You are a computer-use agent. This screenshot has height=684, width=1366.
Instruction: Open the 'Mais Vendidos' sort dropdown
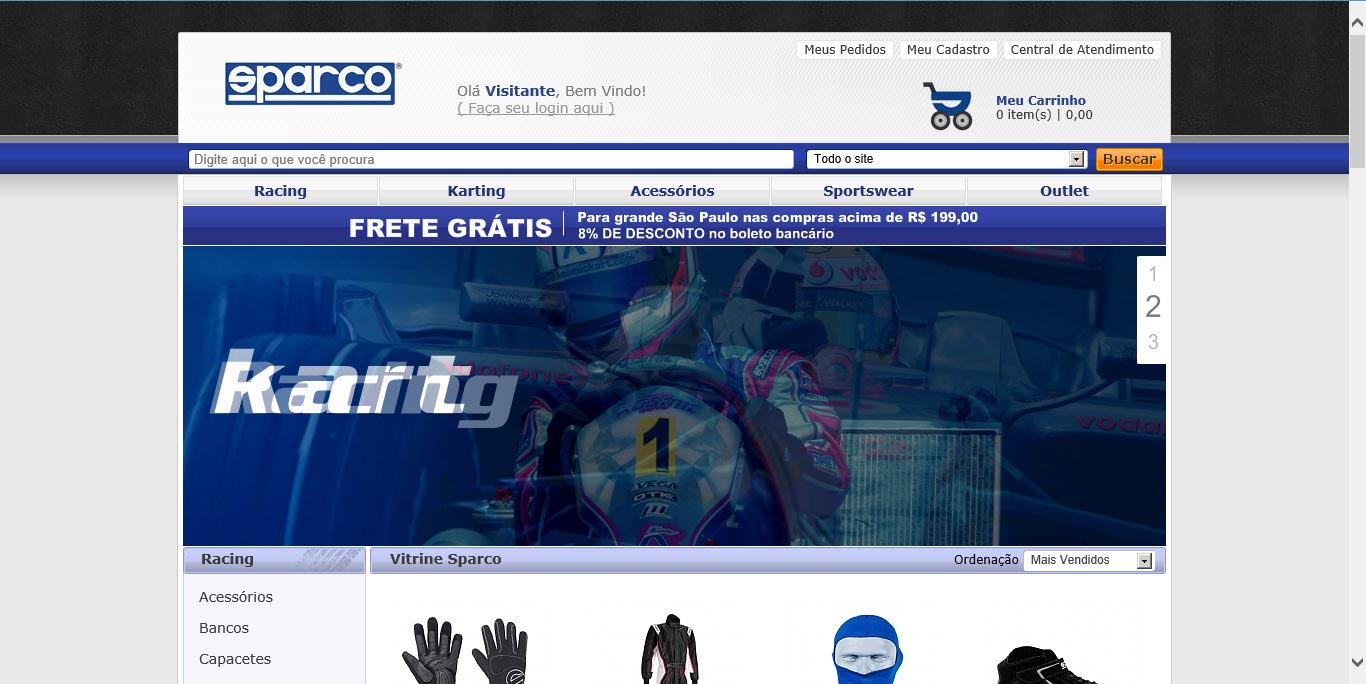tap(1088, 560)
